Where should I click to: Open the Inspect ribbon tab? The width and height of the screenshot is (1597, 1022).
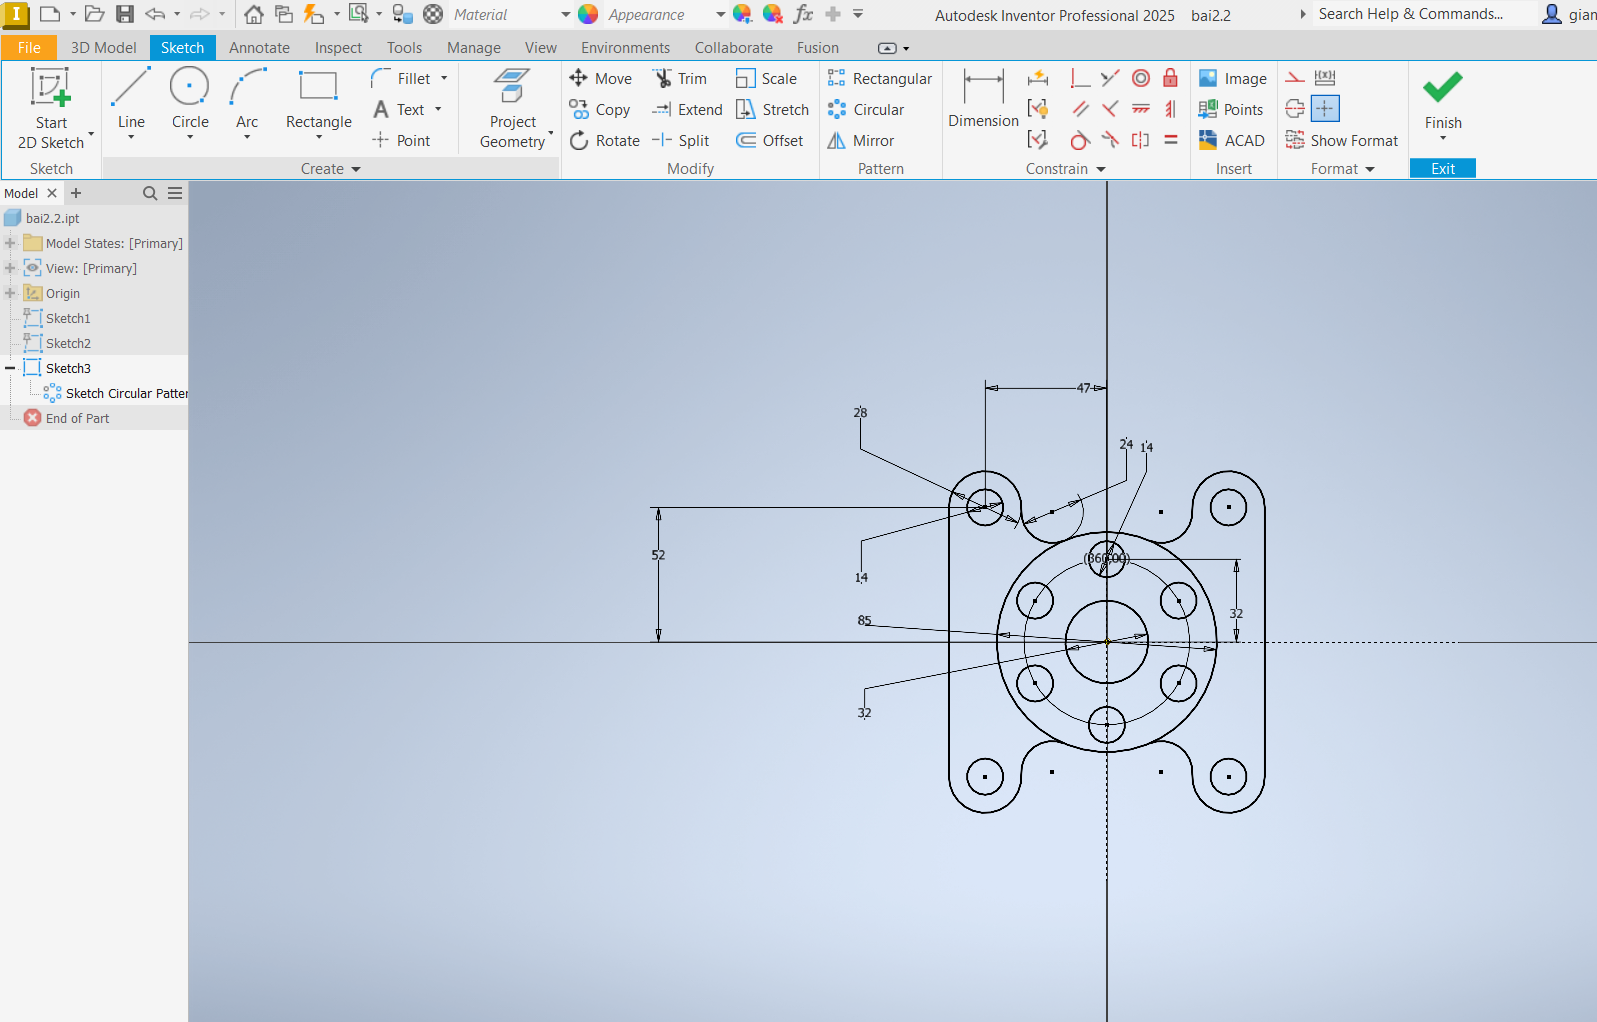click(338, 48)
